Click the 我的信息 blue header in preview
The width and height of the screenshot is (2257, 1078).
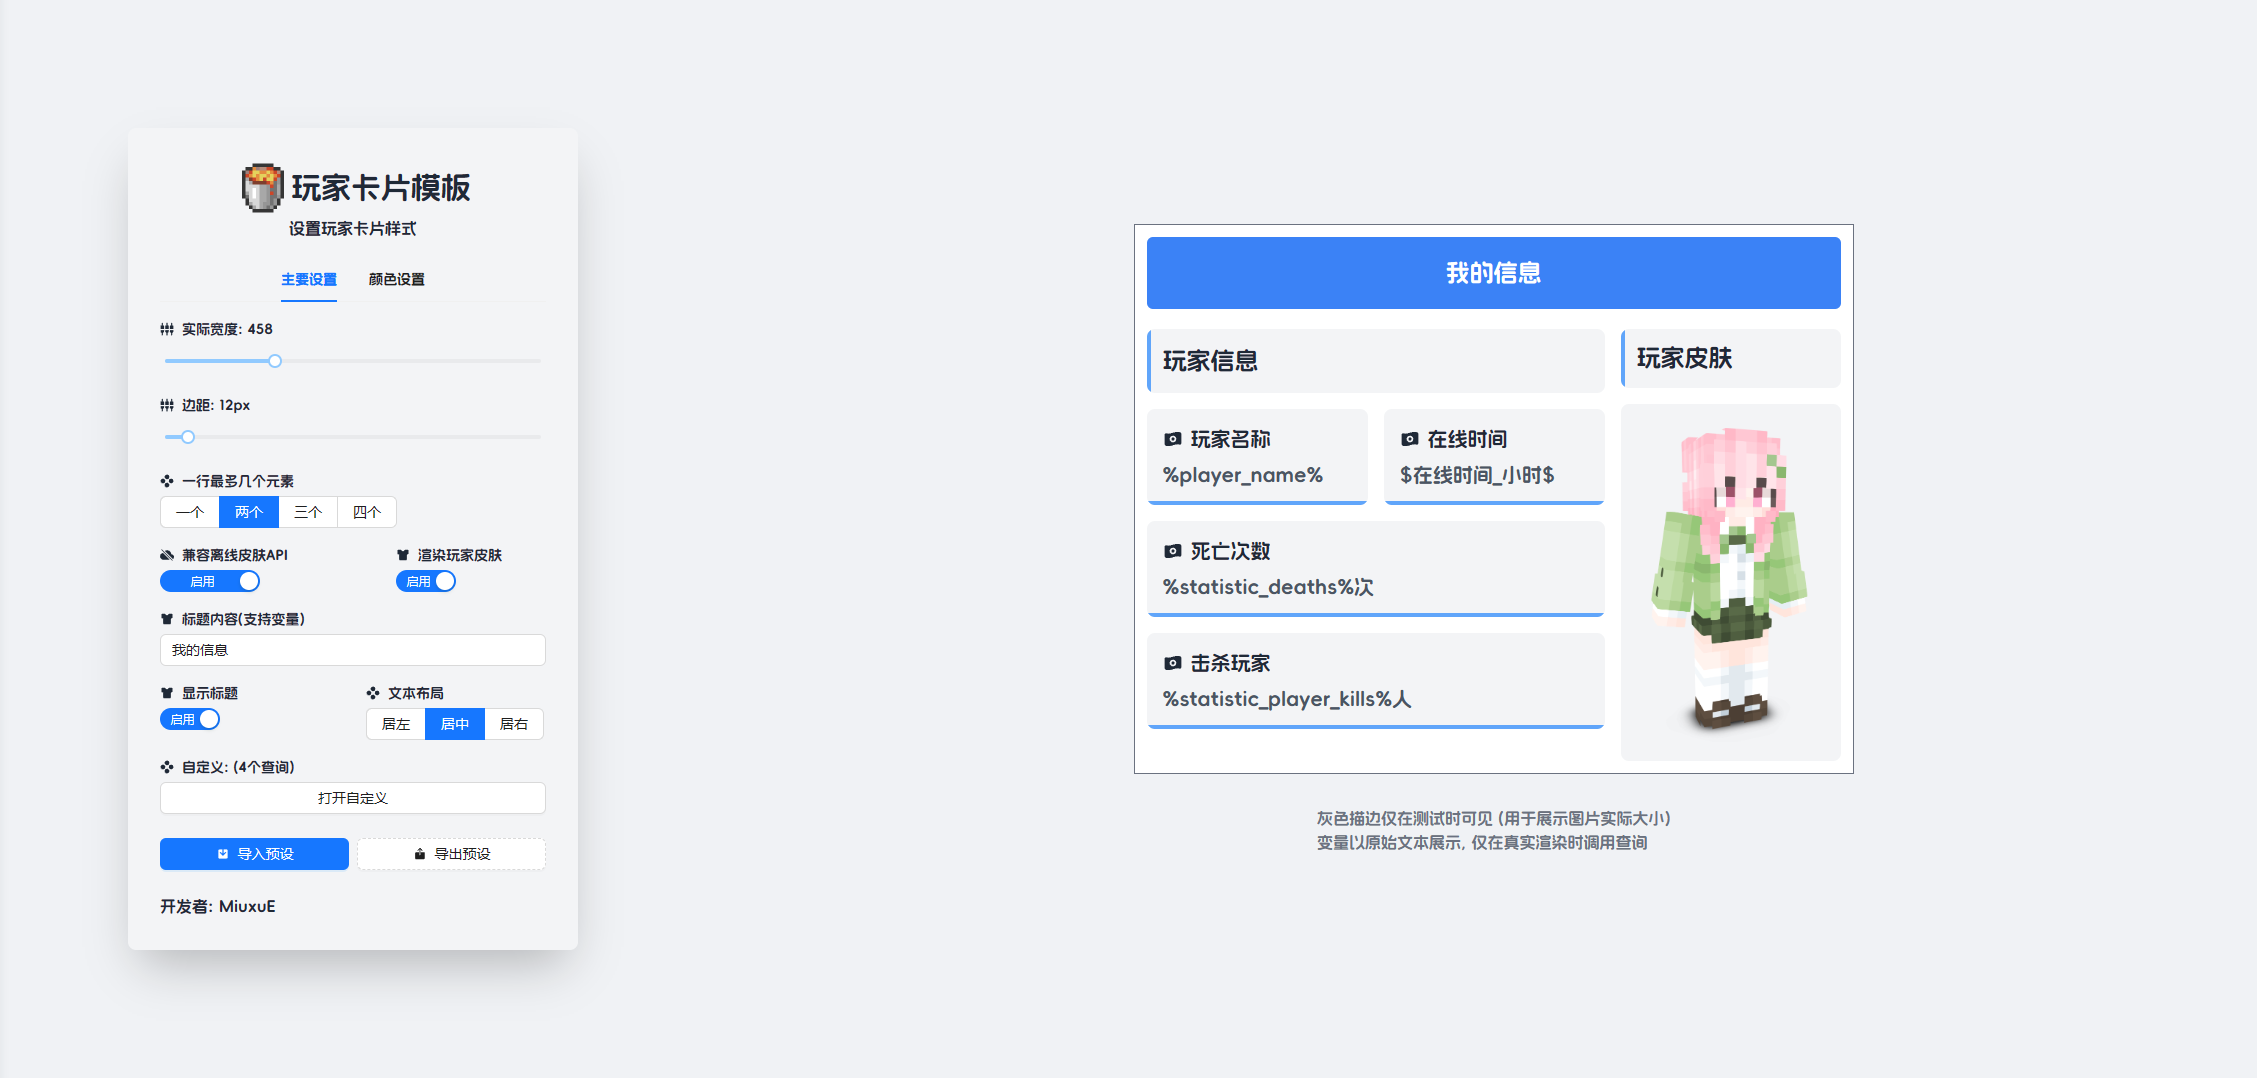pyautogui.click(x=1494, y=273)
